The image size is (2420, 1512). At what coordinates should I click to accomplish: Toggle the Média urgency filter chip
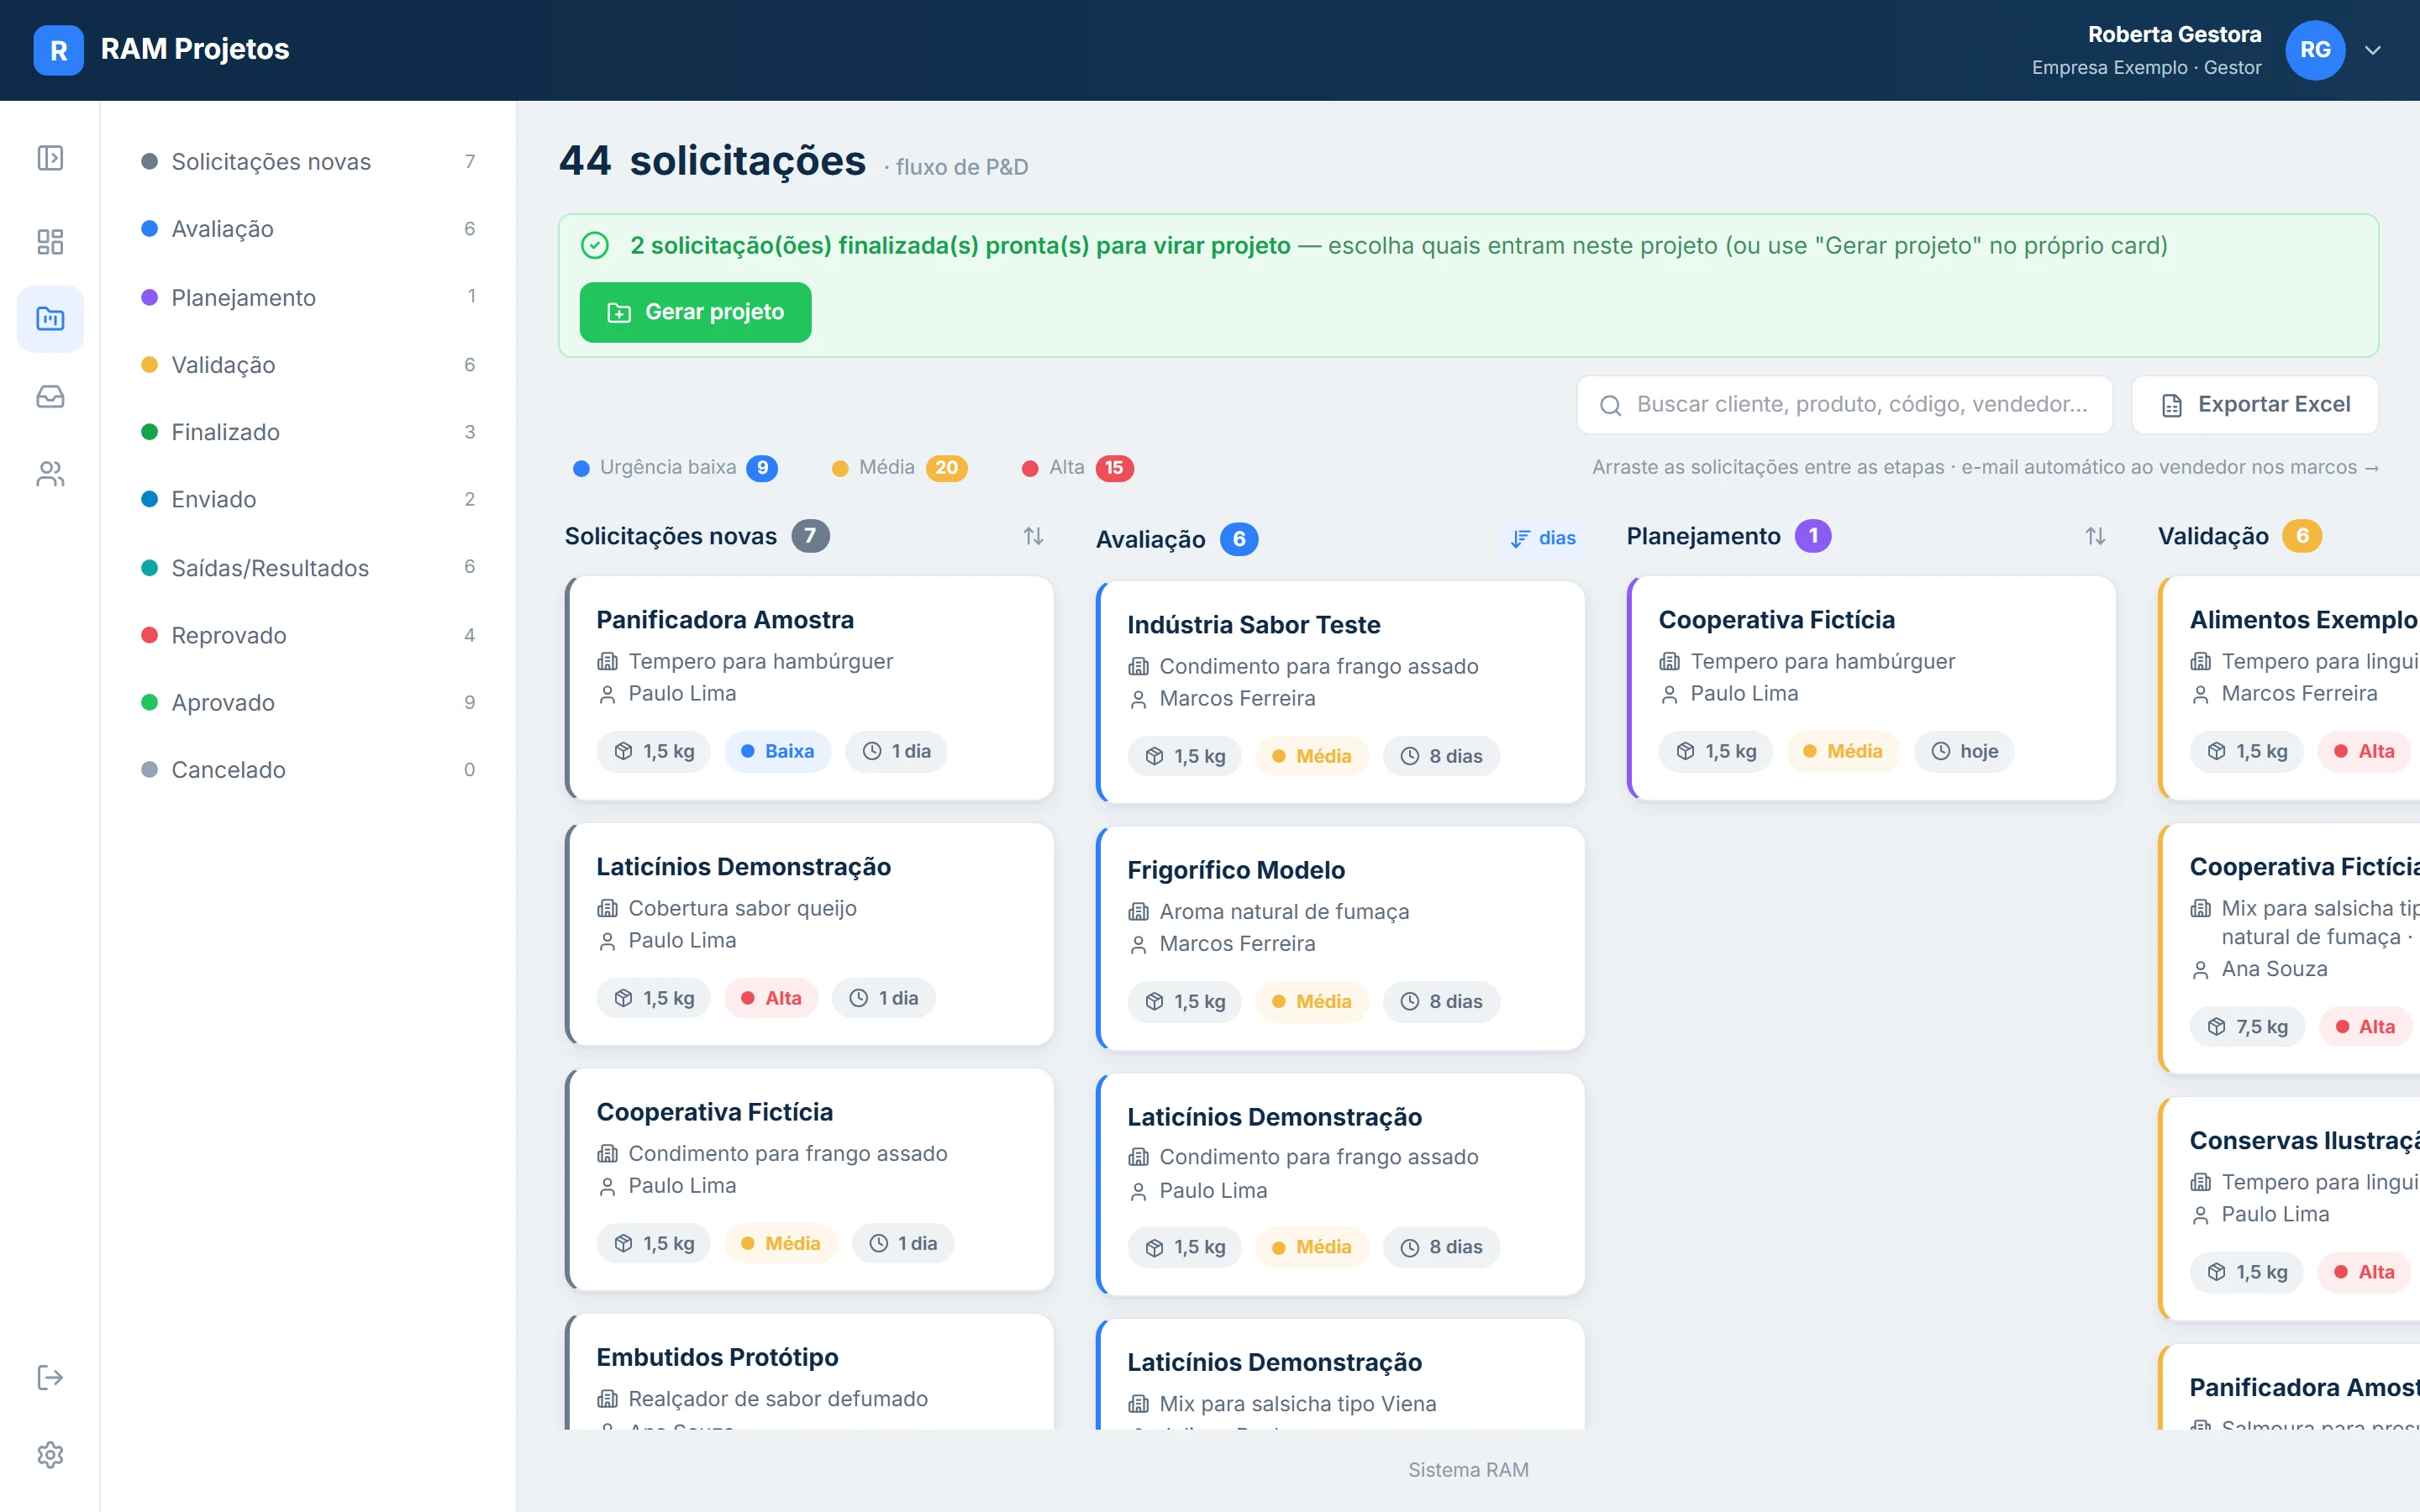click(x=899, y=467)
